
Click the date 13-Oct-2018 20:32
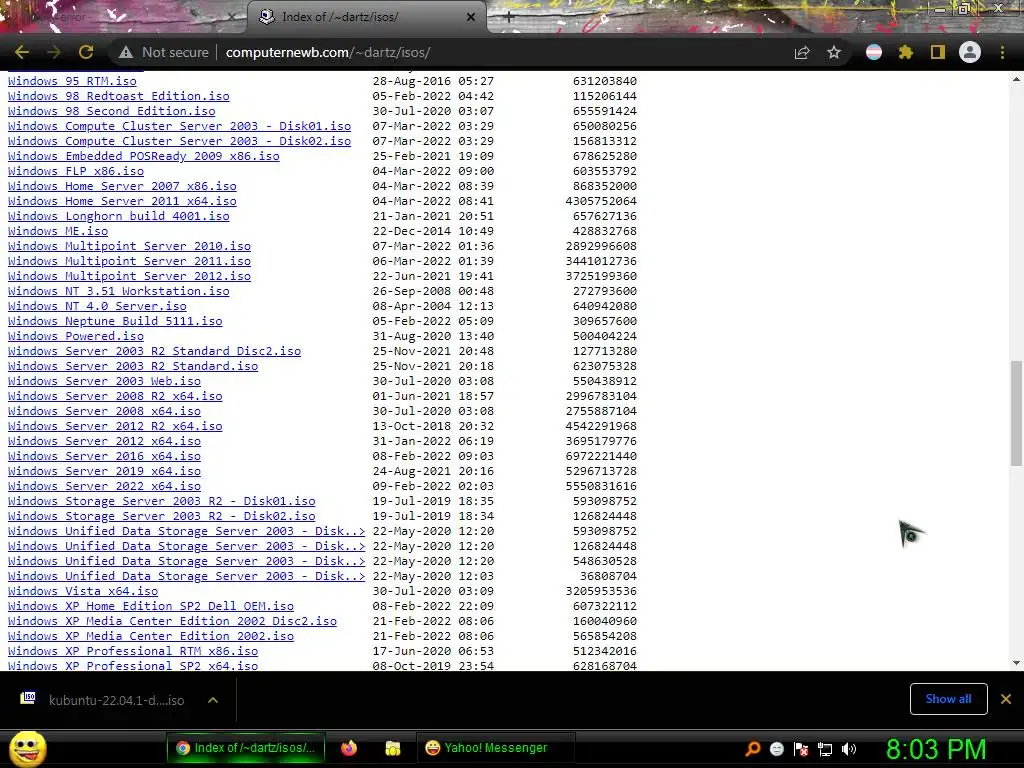[x=433, y=426]
